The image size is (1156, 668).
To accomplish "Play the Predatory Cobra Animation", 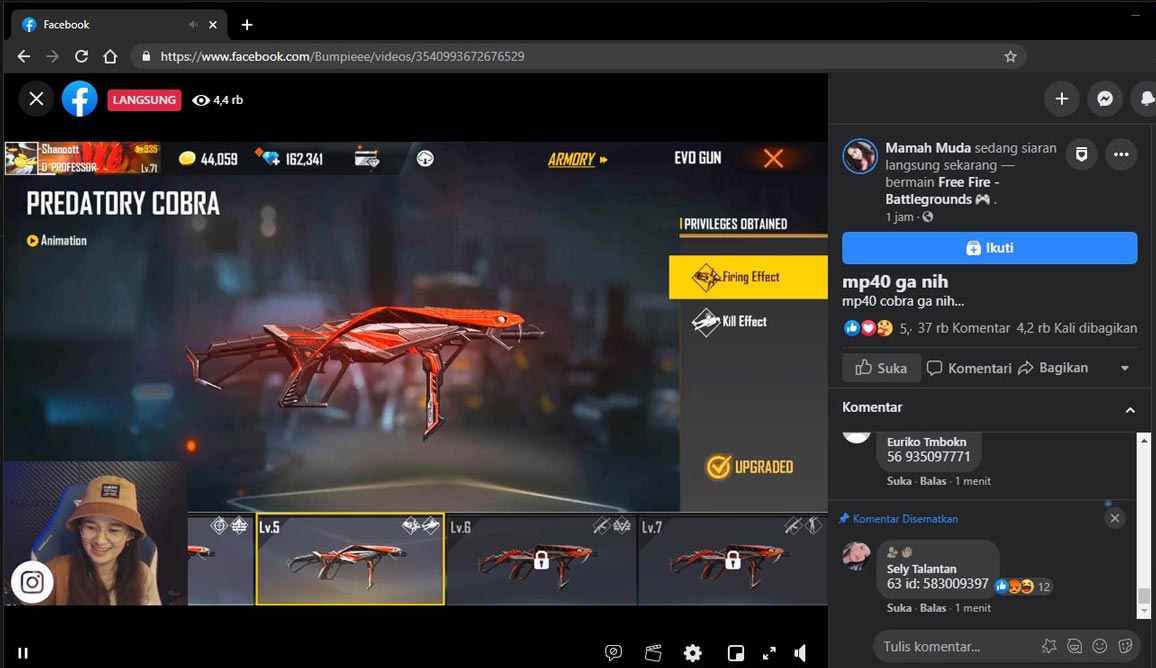I will [x=57, y=240].
